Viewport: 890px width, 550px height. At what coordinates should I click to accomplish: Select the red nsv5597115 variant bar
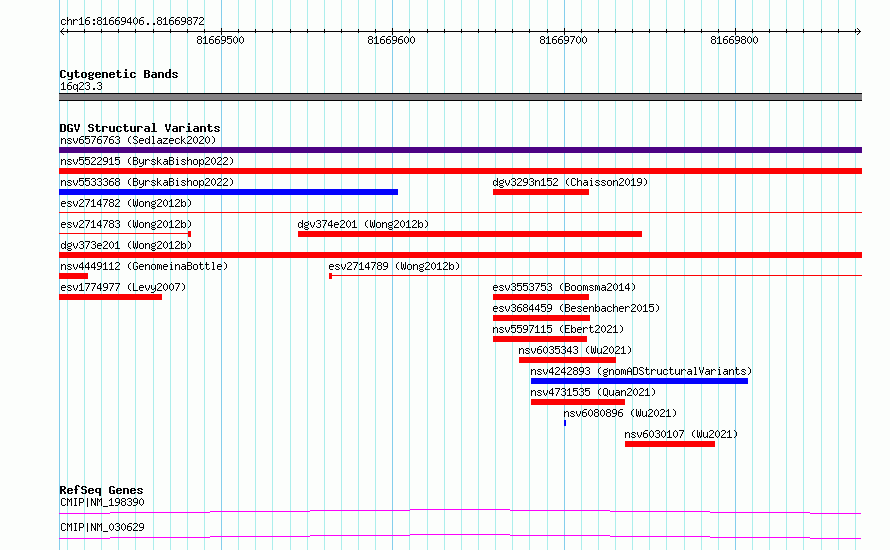pyautogui.click(x=540, y=339)
